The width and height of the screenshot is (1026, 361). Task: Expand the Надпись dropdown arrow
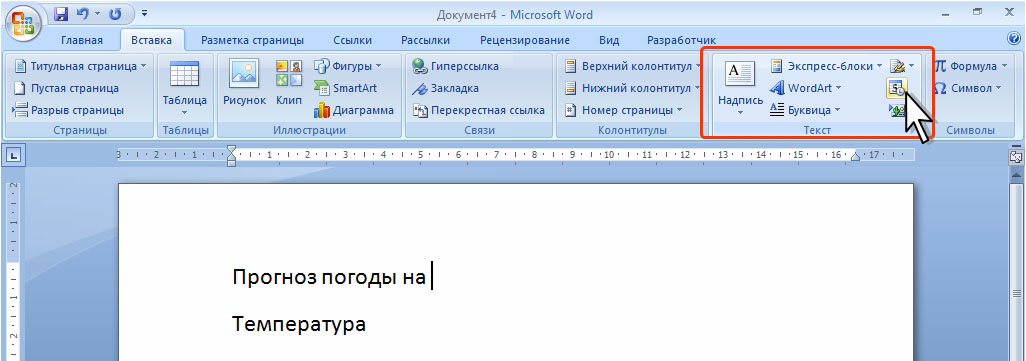[741, 112]
